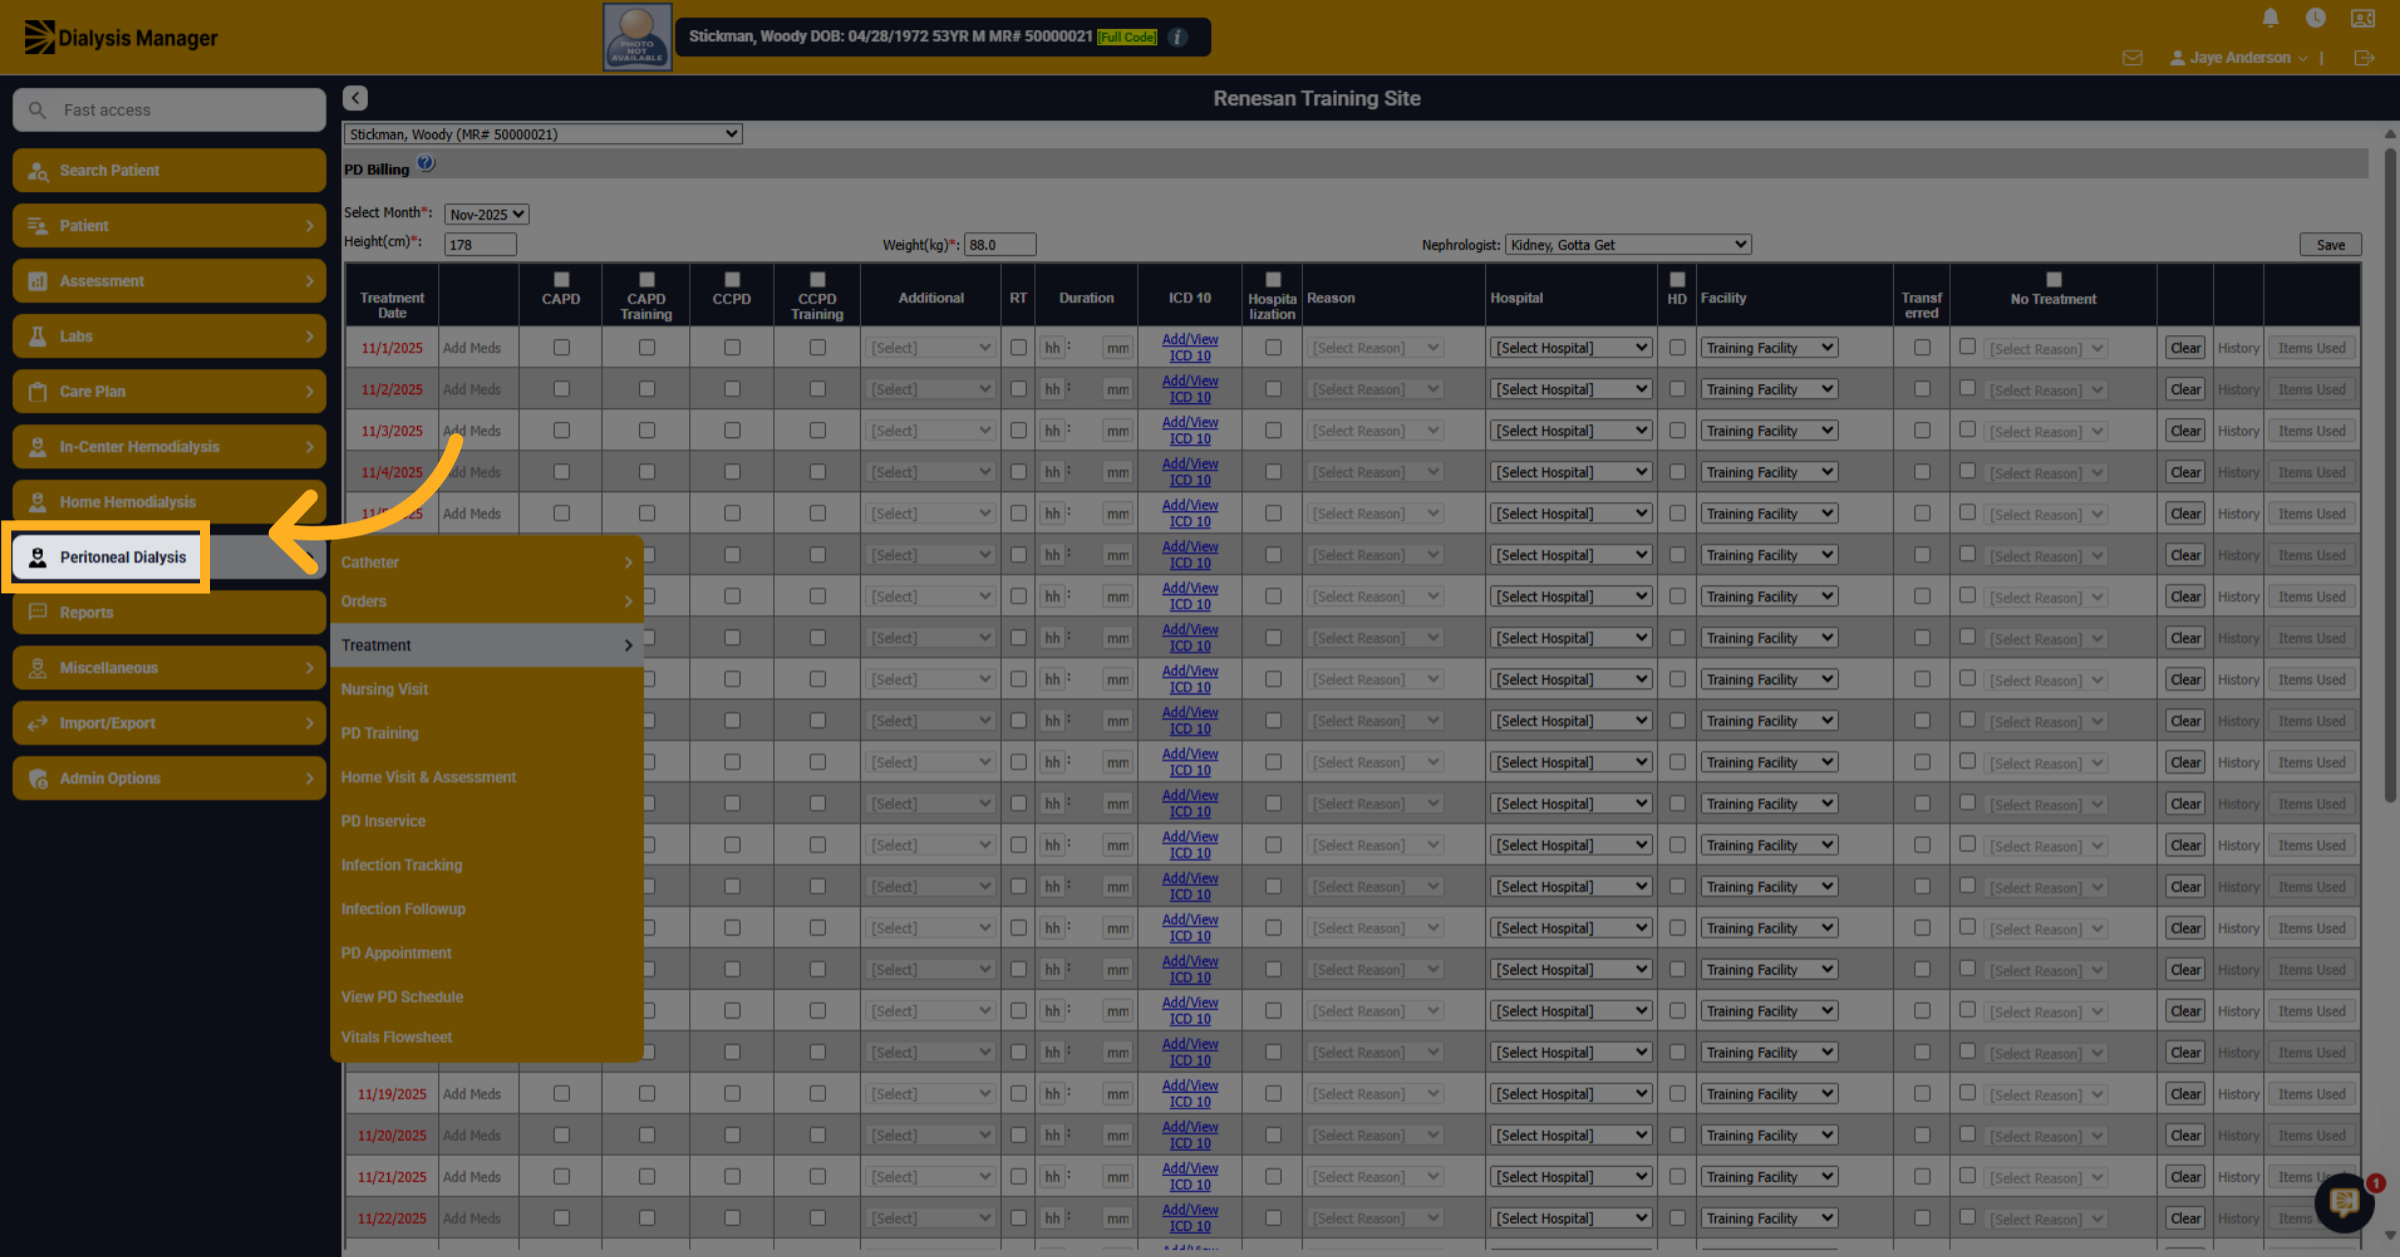The image size is (2400, 1257).
Task: Click the PD Billing help question icon
Action: click(426, 164)
